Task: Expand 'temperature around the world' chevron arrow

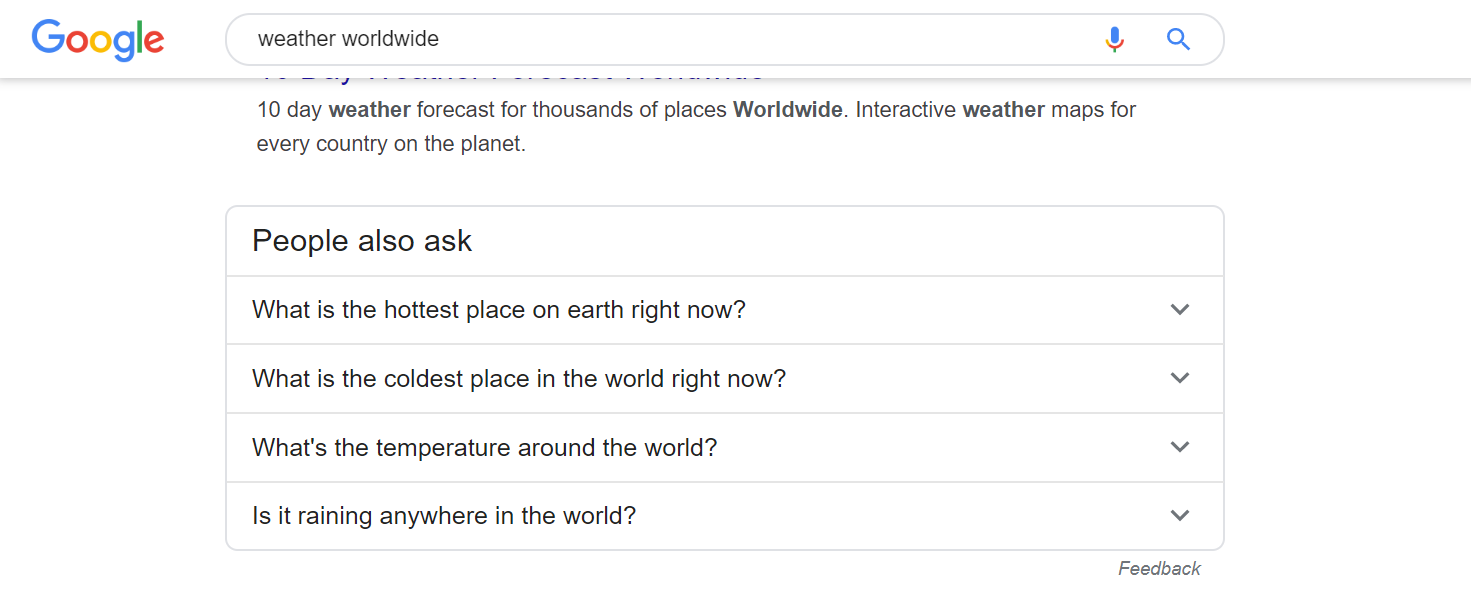Action: point(1180,447)
